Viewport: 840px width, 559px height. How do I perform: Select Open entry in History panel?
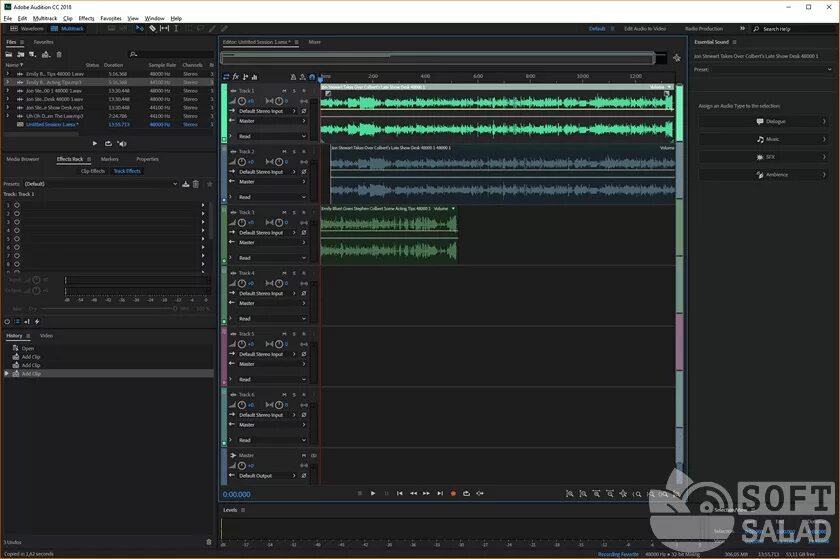[28, 348]
